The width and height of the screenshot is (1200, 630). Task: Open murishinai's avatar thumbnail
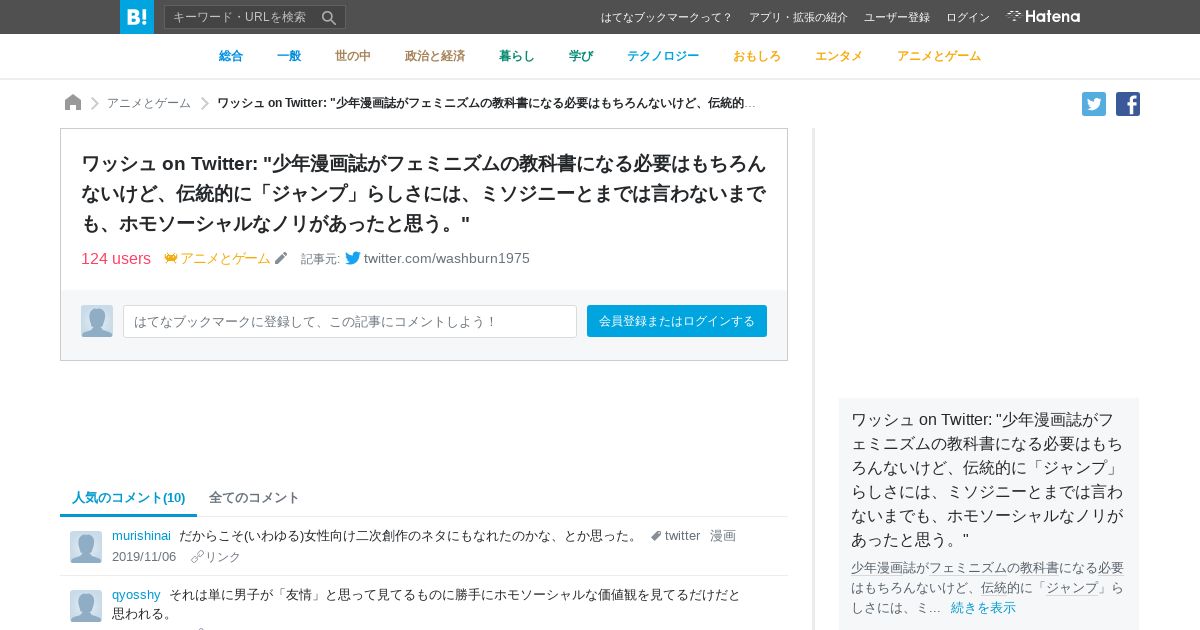(x=86, y=547)
